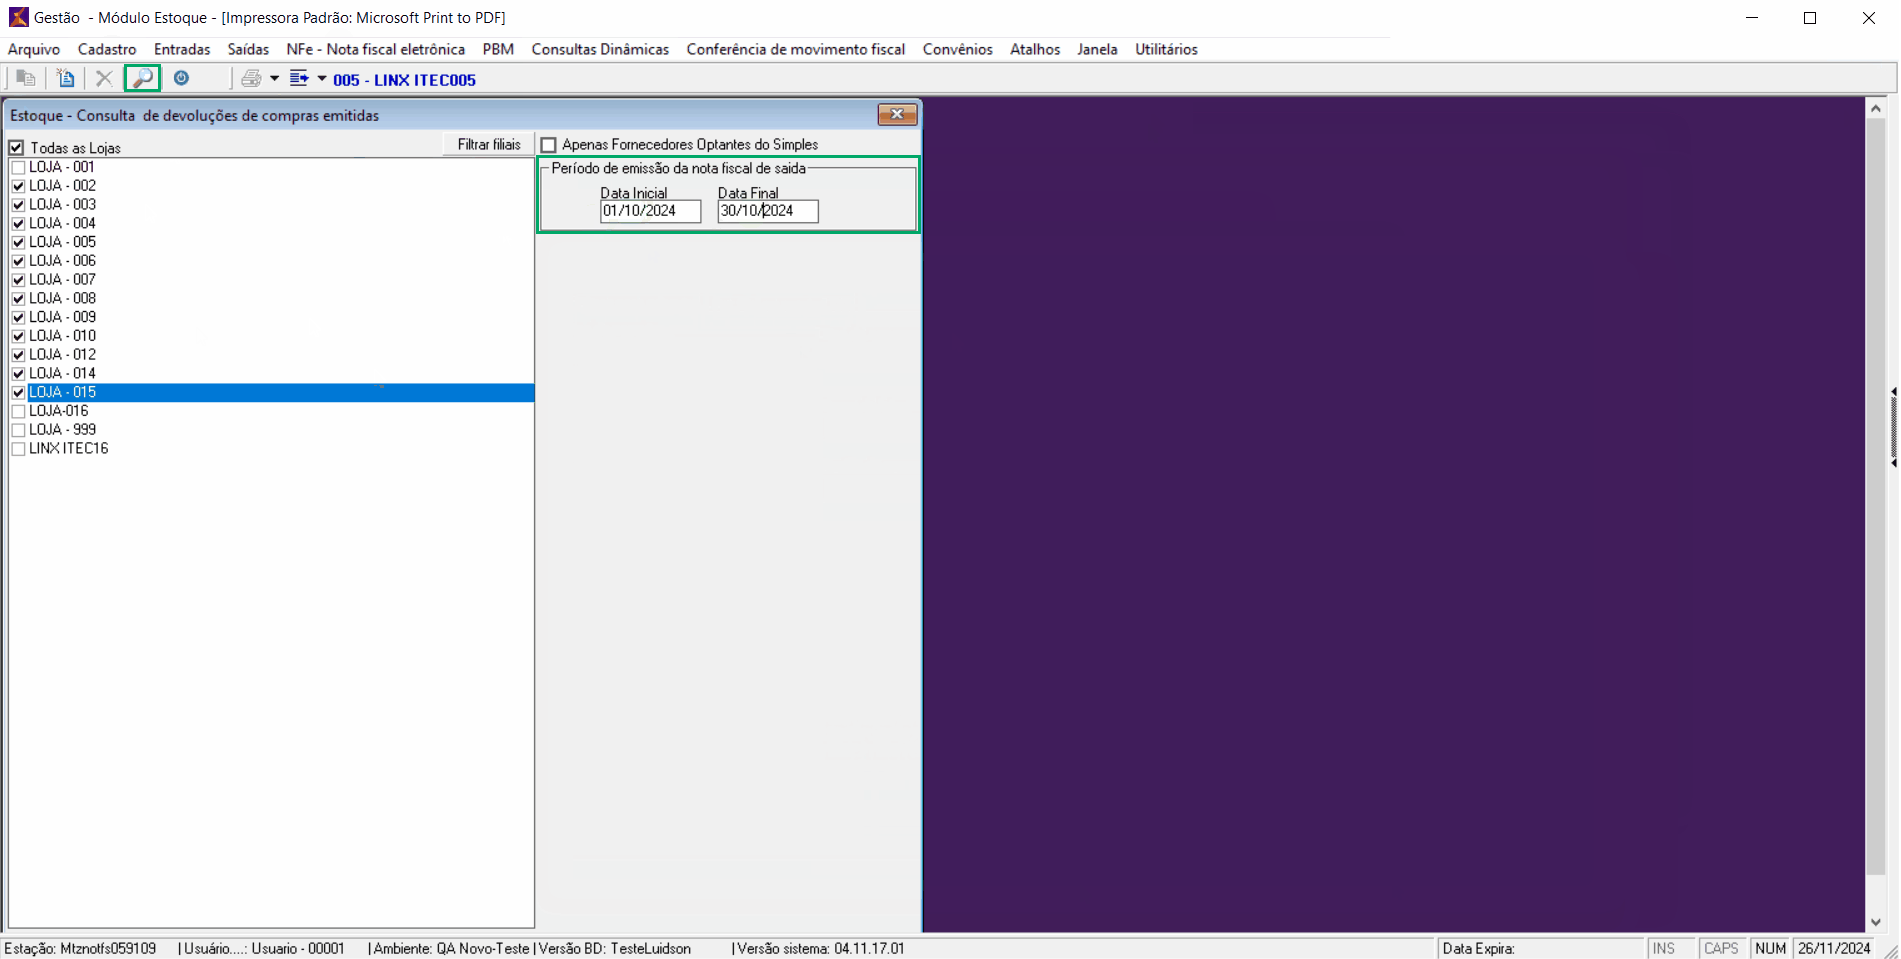This screenshot has height=959, width=1901.
Task: Open the PBM menu
Action: tap(498, 49)
